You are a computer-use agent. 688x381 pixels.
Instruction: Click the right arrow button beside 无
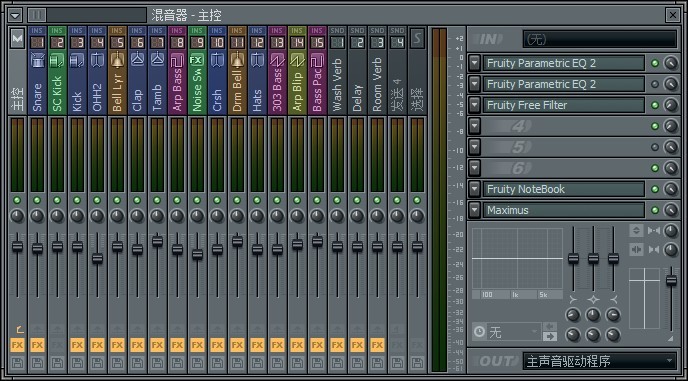[550, 337]
